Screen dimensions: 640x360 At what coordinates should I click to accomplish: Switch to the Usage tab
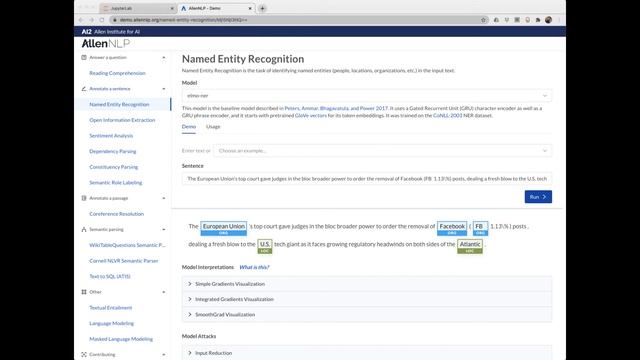pos(213,127)
